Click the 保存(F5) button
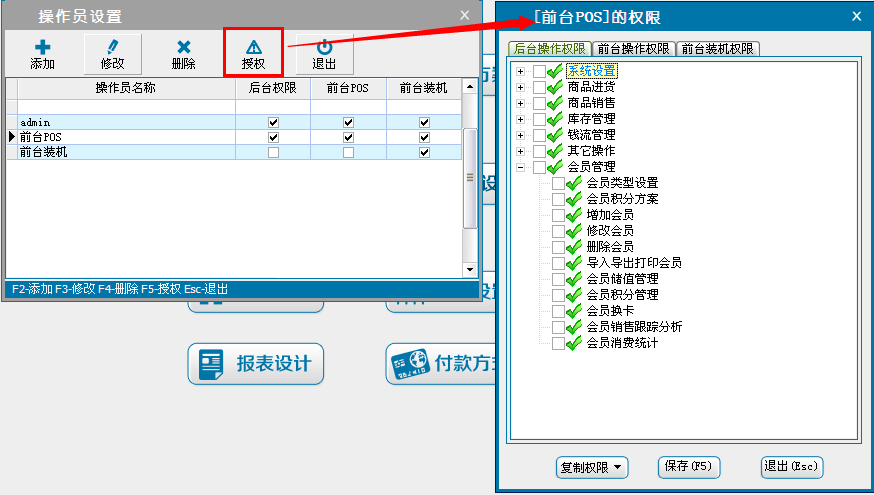This screenshot has width=874, height=495. click(x=689, y=466)
